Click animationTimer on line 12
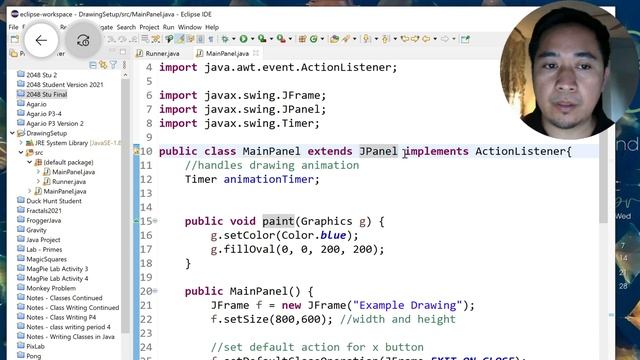640x360 pixels. [x=269, y=179]
